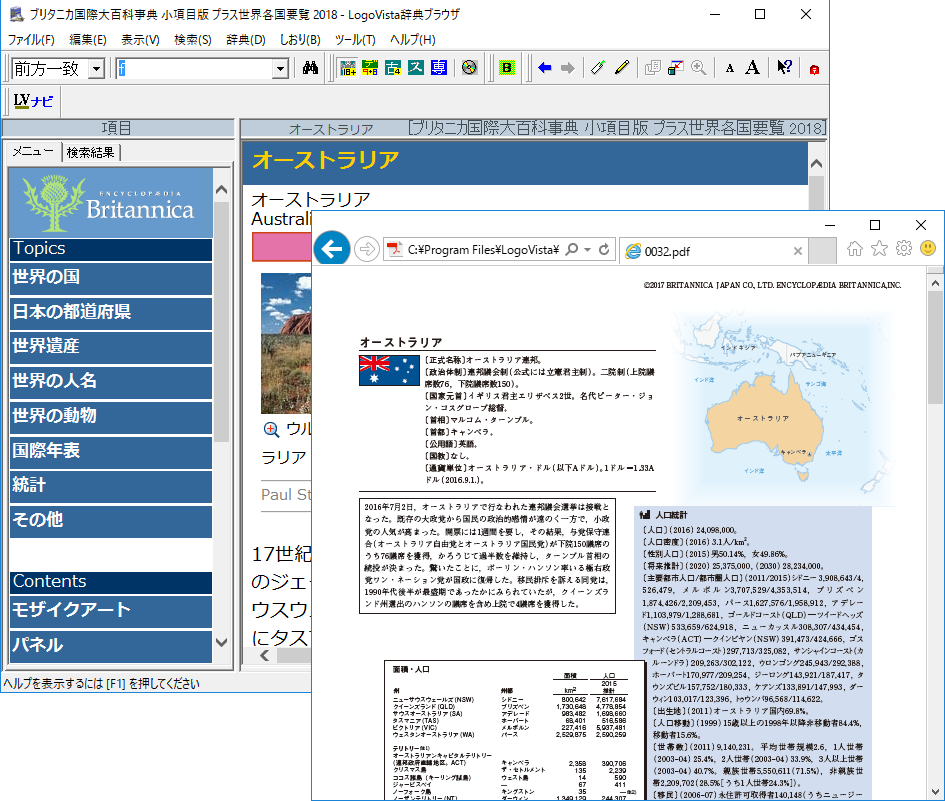Click the smiley feedback icon

[x=928, y=248]
